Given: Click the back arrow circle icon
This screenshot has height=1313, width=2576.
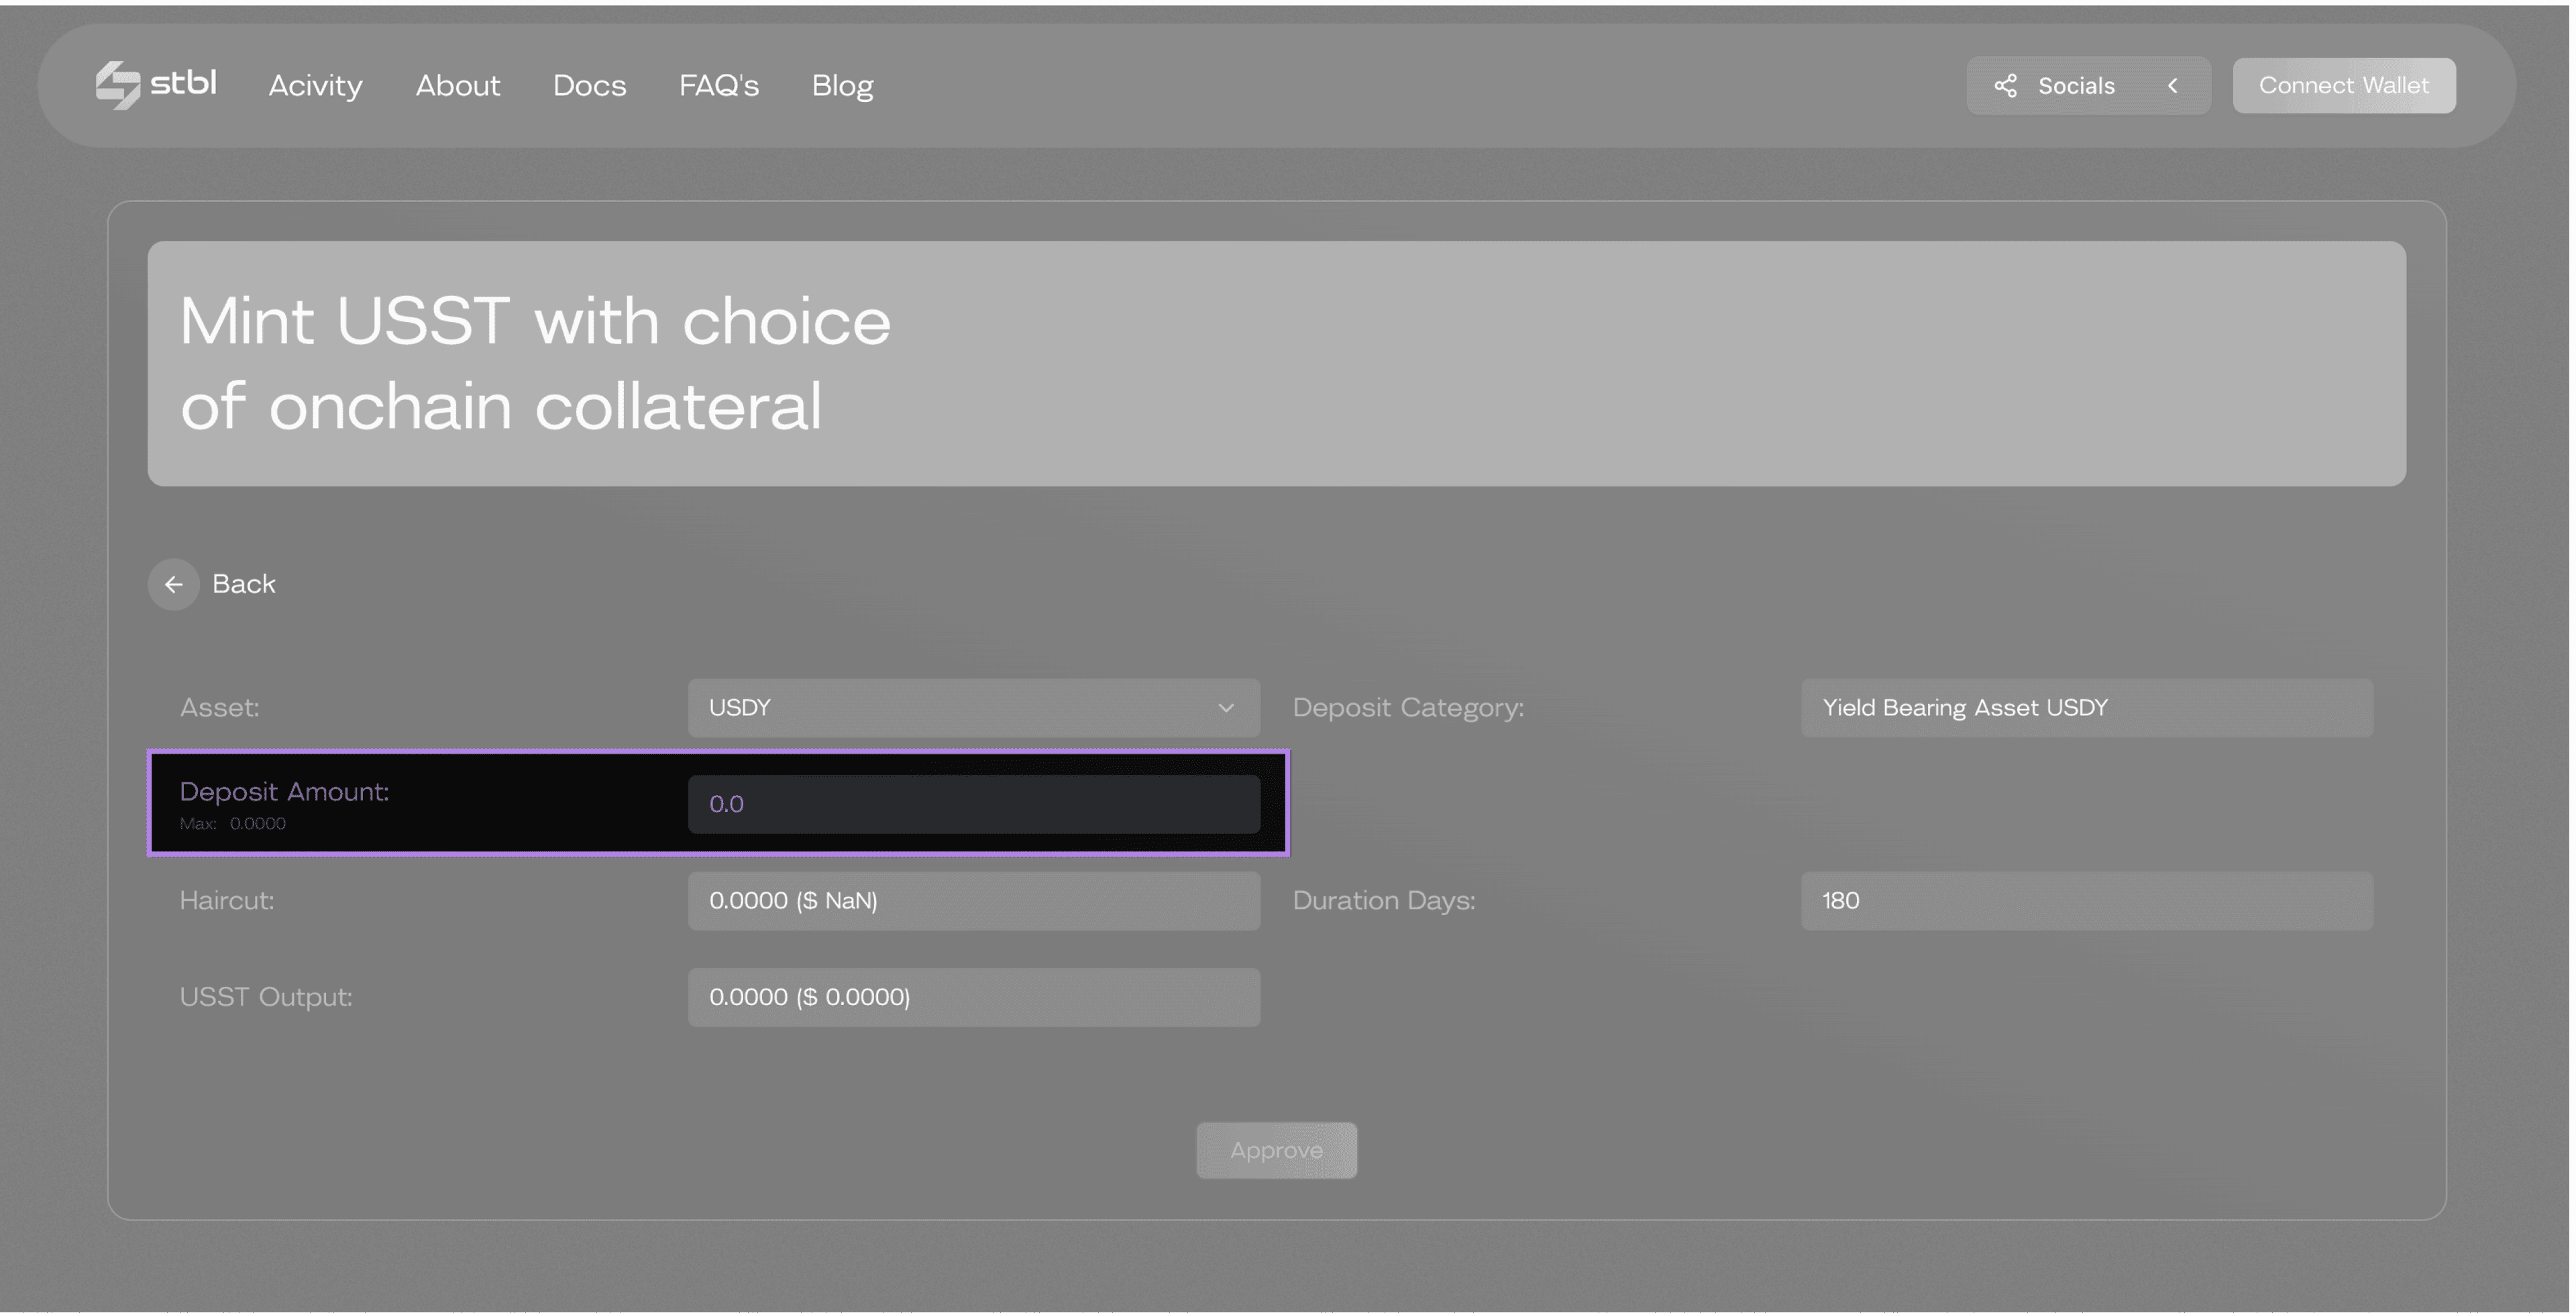Looking at the screenshot, I should point(174,584).
